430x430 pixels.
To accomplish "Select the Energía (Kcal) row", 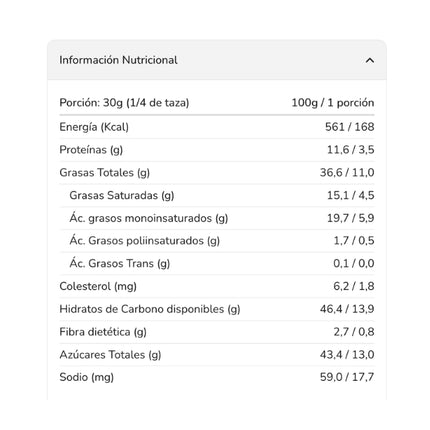I will tap(217, 127).
